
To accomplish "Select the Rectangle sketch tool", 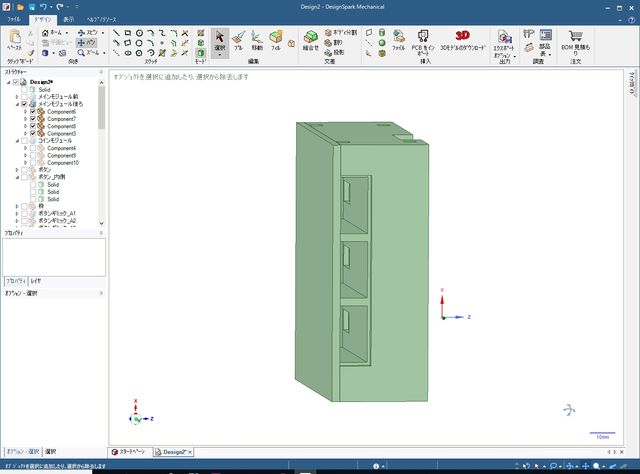I will click(128, 33).
